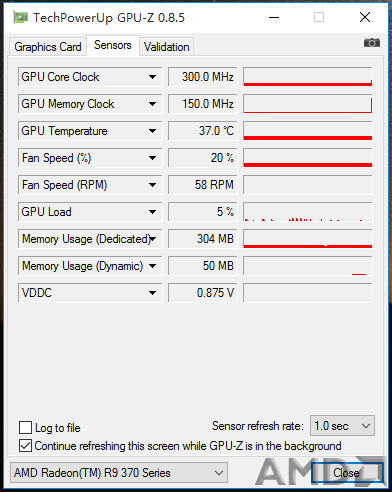
Task: Open the GPU Core Clock sensor dropdown
Action: (152, 77)
